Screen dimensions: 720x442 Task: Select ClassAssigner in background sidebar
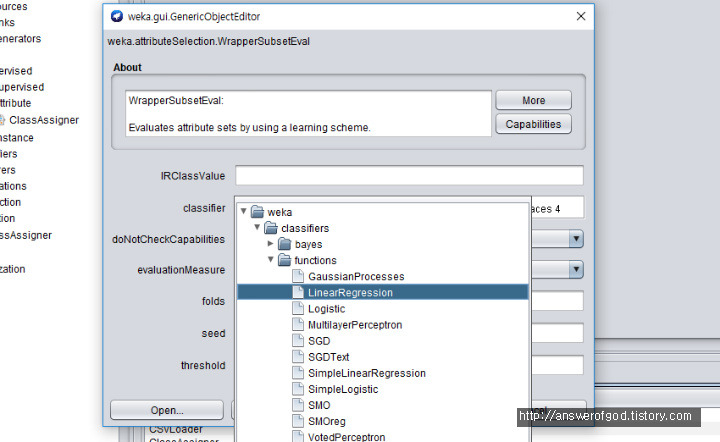(x=44, y=120)
